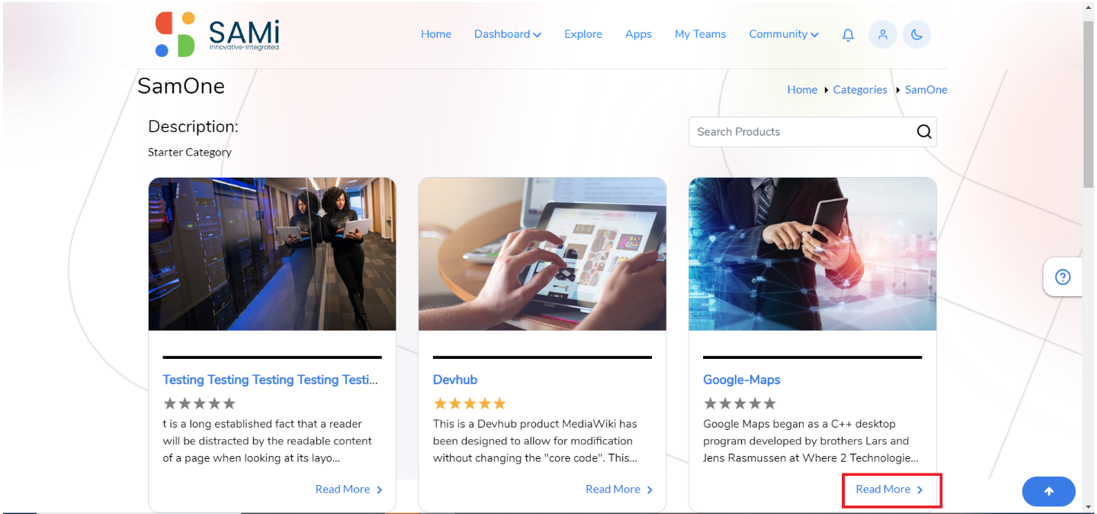The height and width of the screenshot is (514, 1097).
Task: Open the user profile icon
Action: coord(883,34)
